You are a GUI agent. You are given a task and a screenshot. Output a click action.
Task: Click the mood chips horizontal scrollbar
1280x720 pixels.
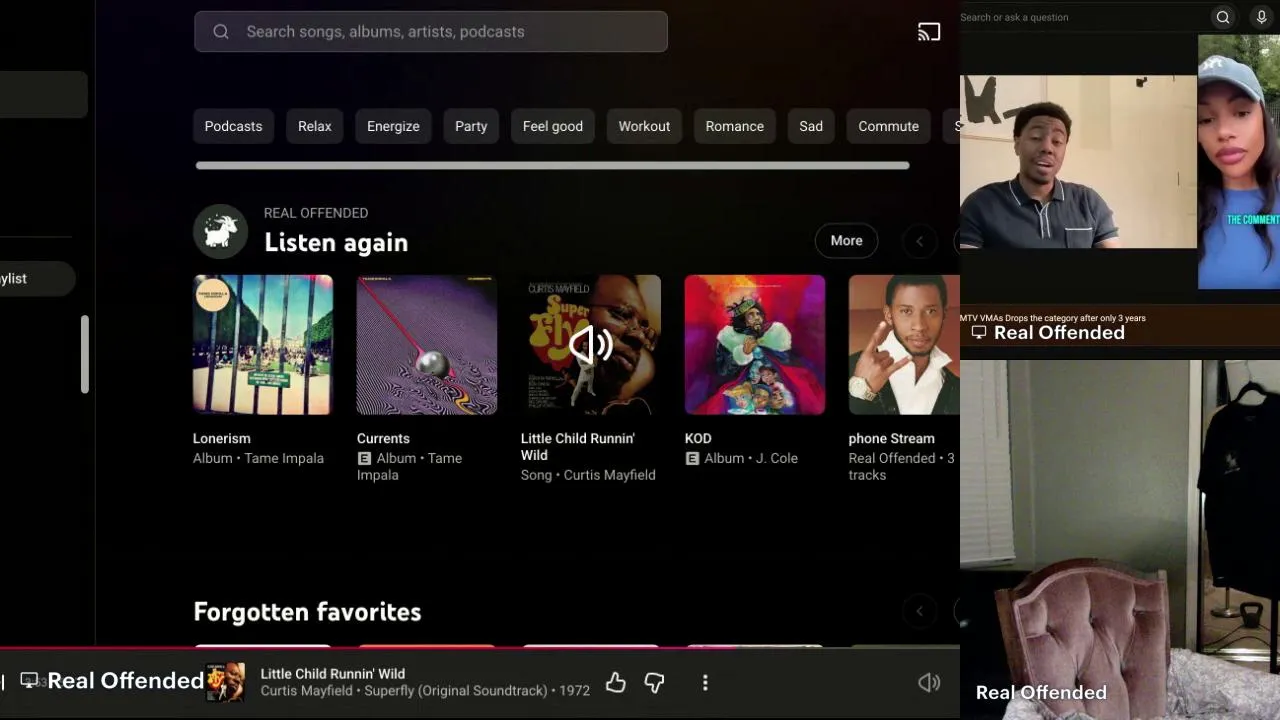coord(553,166)
